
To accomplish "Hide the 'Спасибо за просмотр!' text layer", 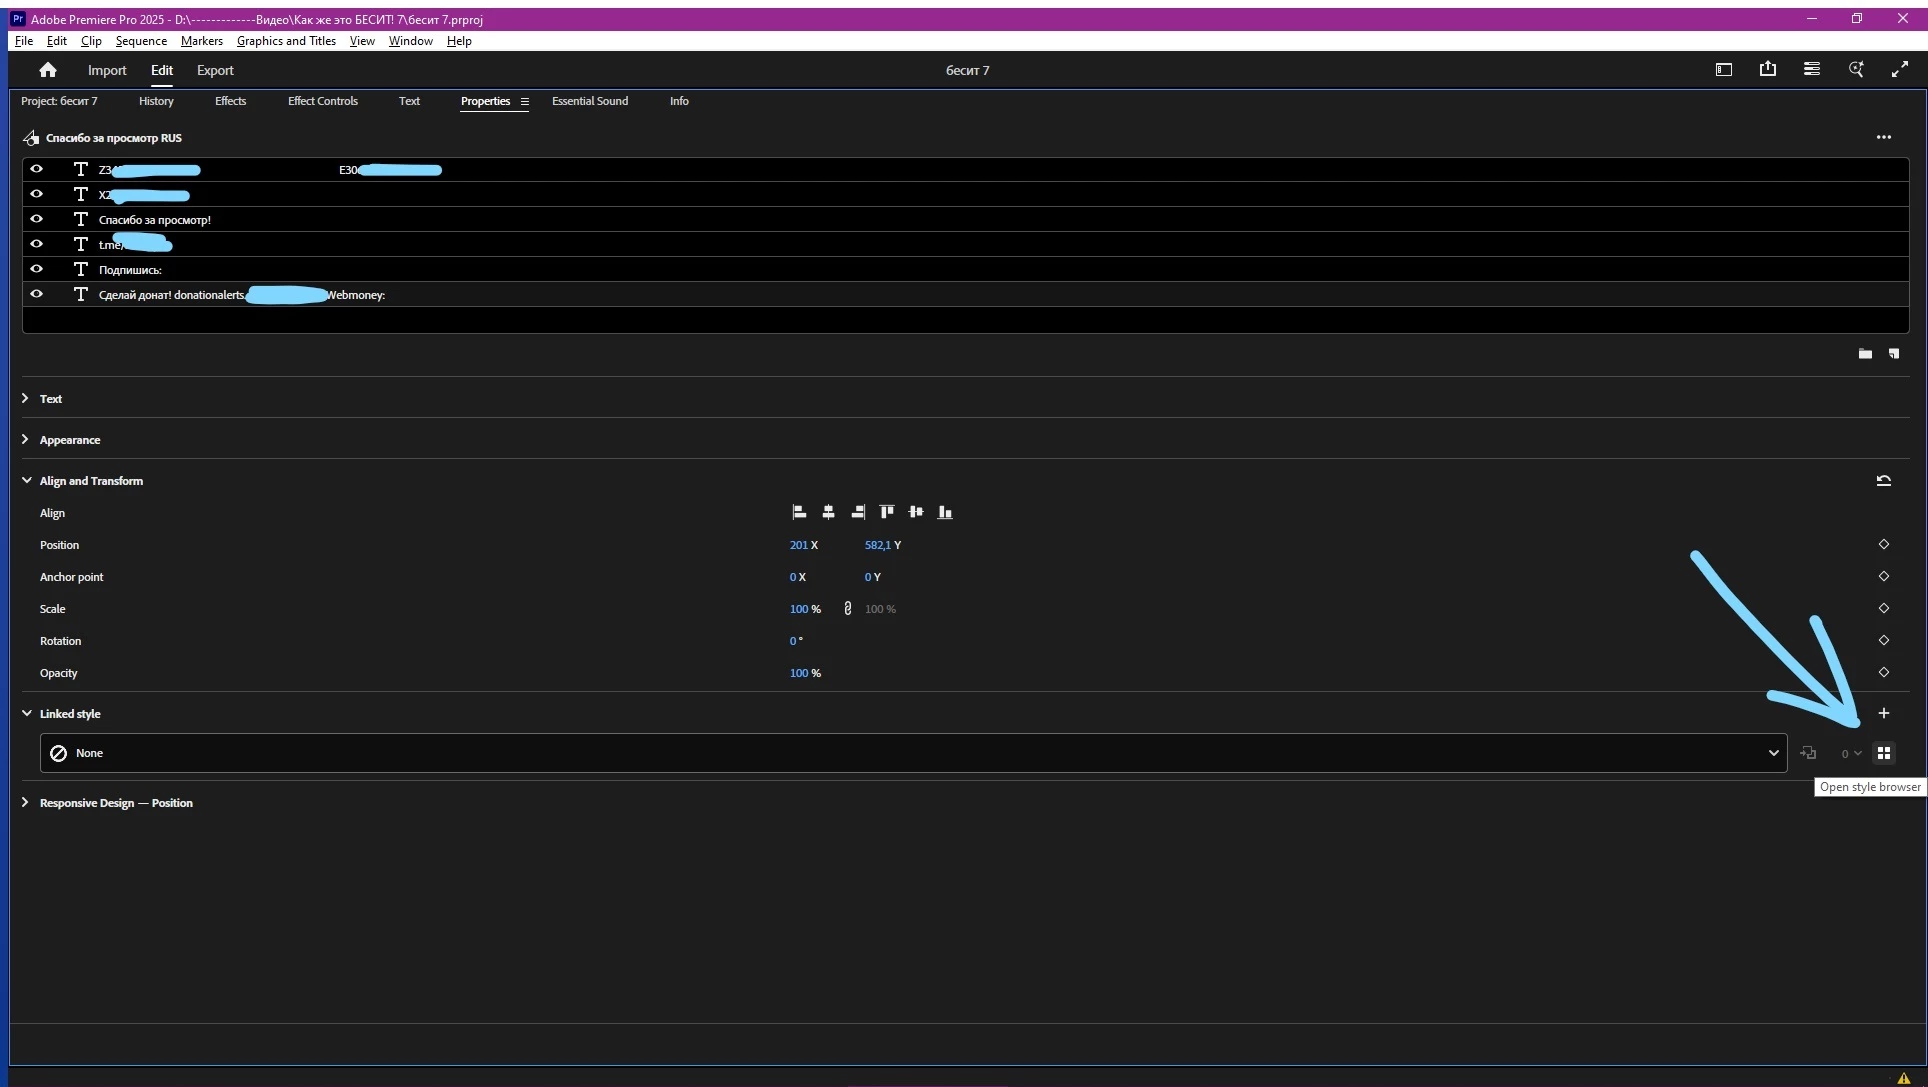I will tap(37, 219).
